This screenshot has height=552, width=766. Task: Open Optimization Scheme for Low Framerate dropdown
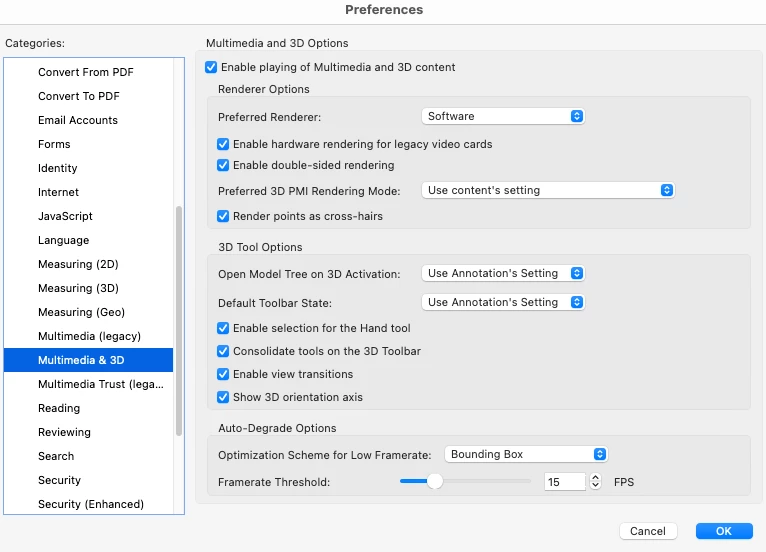tap(526, 454)
